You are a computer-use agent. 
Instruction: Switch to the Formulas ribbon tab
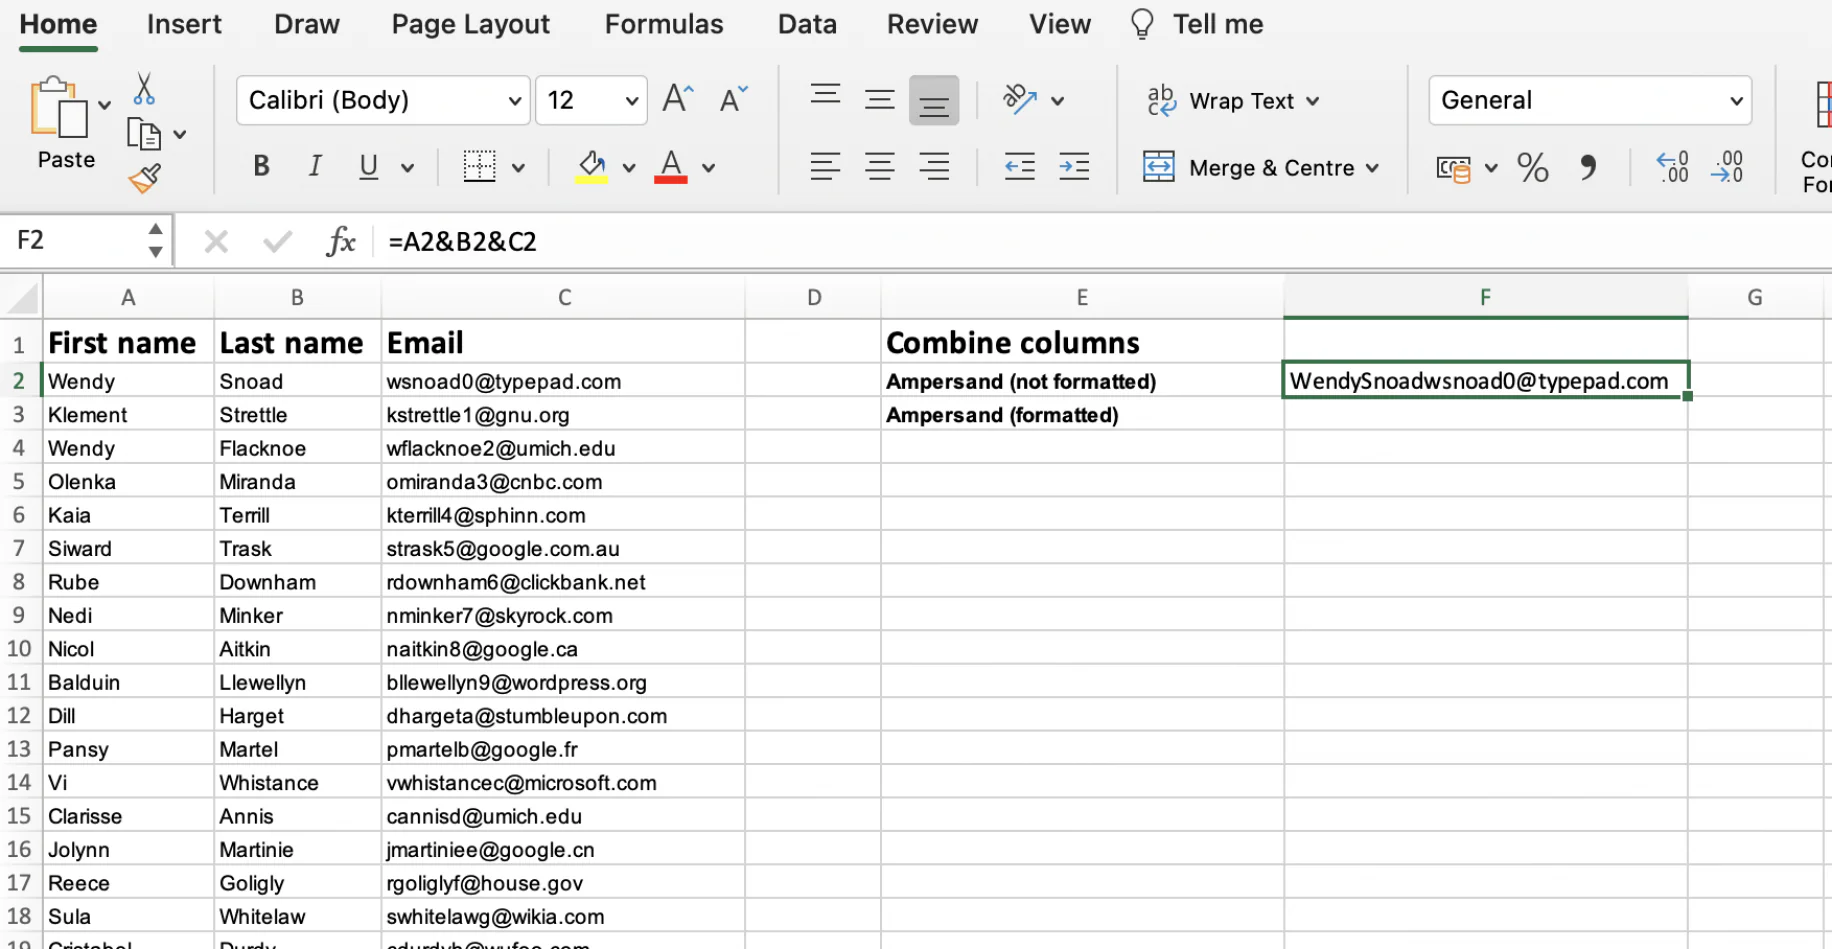(663, 24)
